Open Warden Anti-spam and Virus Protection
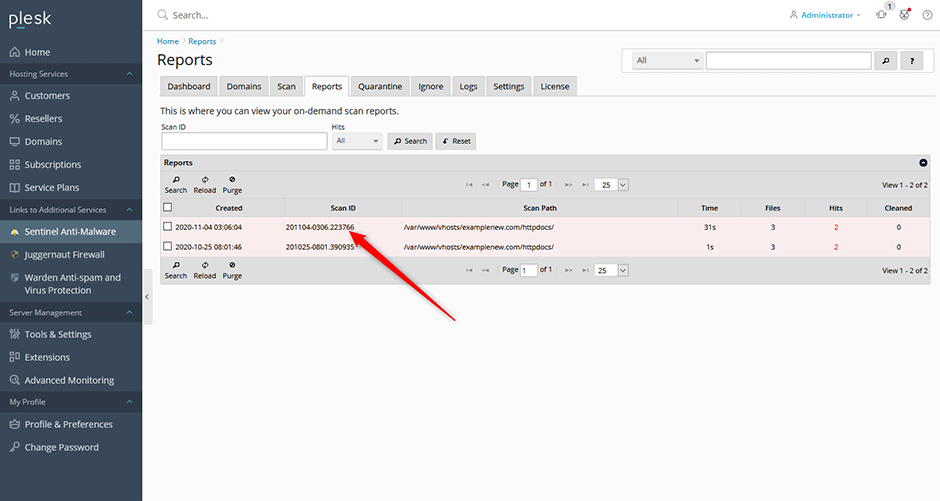Image resolution: width=940 pixels, height=501 pixels. click(71, 284)
